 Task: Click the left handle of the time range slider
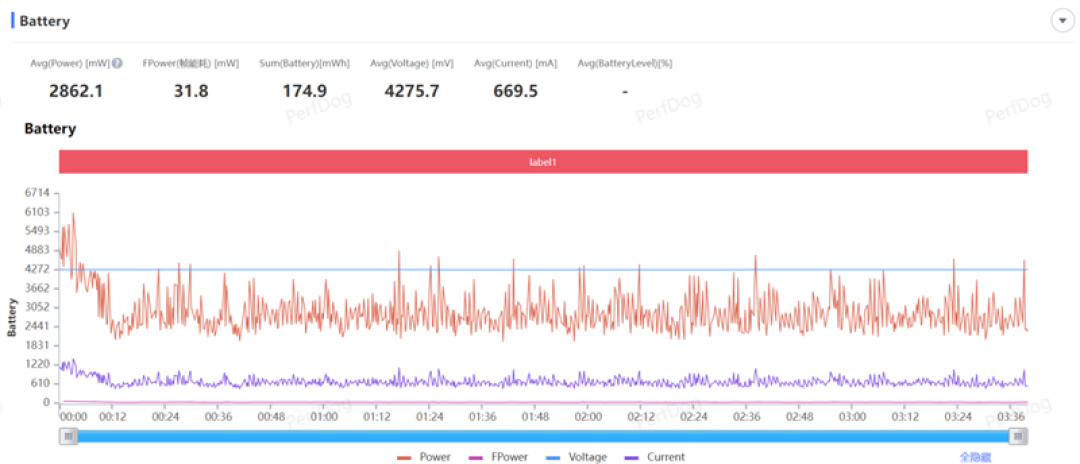(x=68, y=436)
